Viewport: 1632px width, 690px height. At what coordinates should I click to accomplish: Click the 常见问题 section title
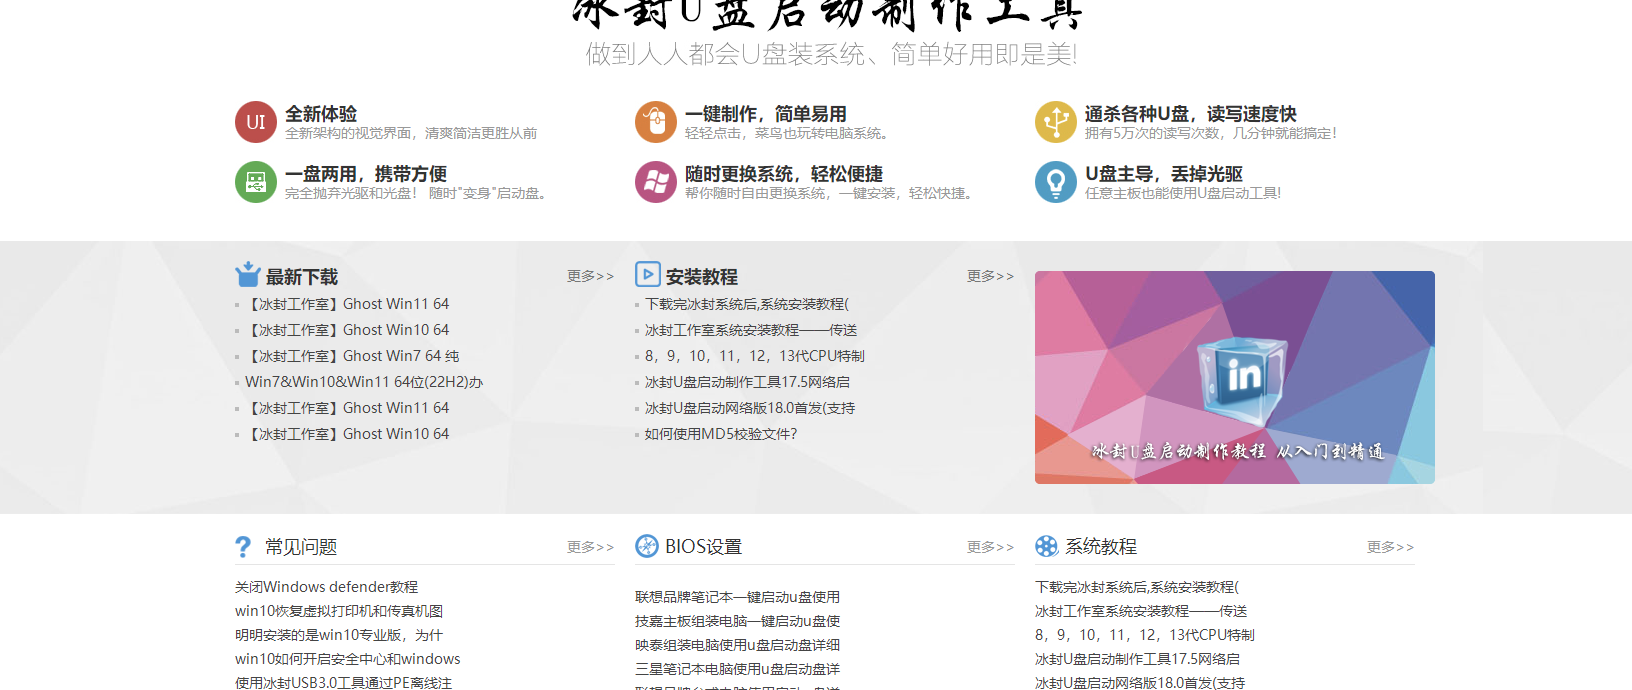301,547
